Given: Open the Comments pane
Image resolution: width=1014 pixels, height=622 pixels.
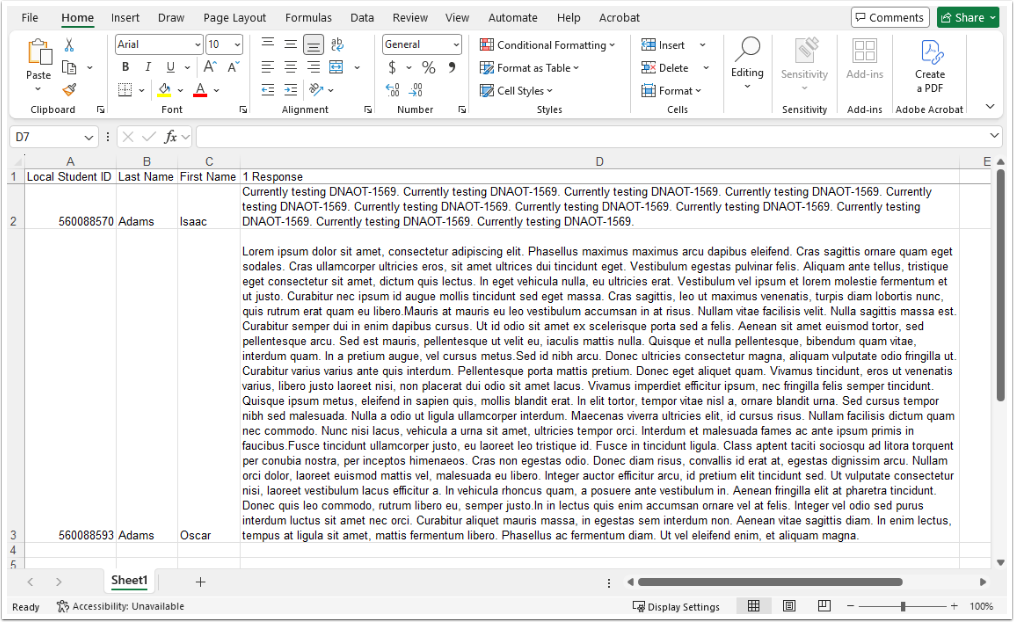Looking at the screenshot, I should click(890, 17).
